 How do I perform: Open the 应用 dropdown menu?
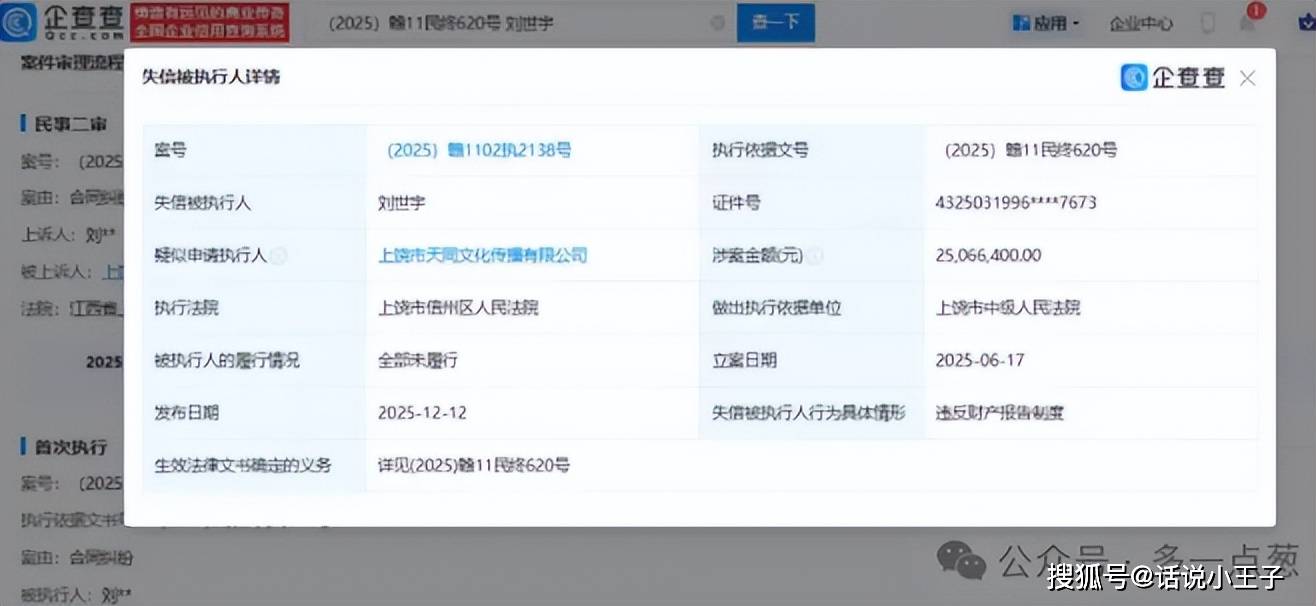1046,23
